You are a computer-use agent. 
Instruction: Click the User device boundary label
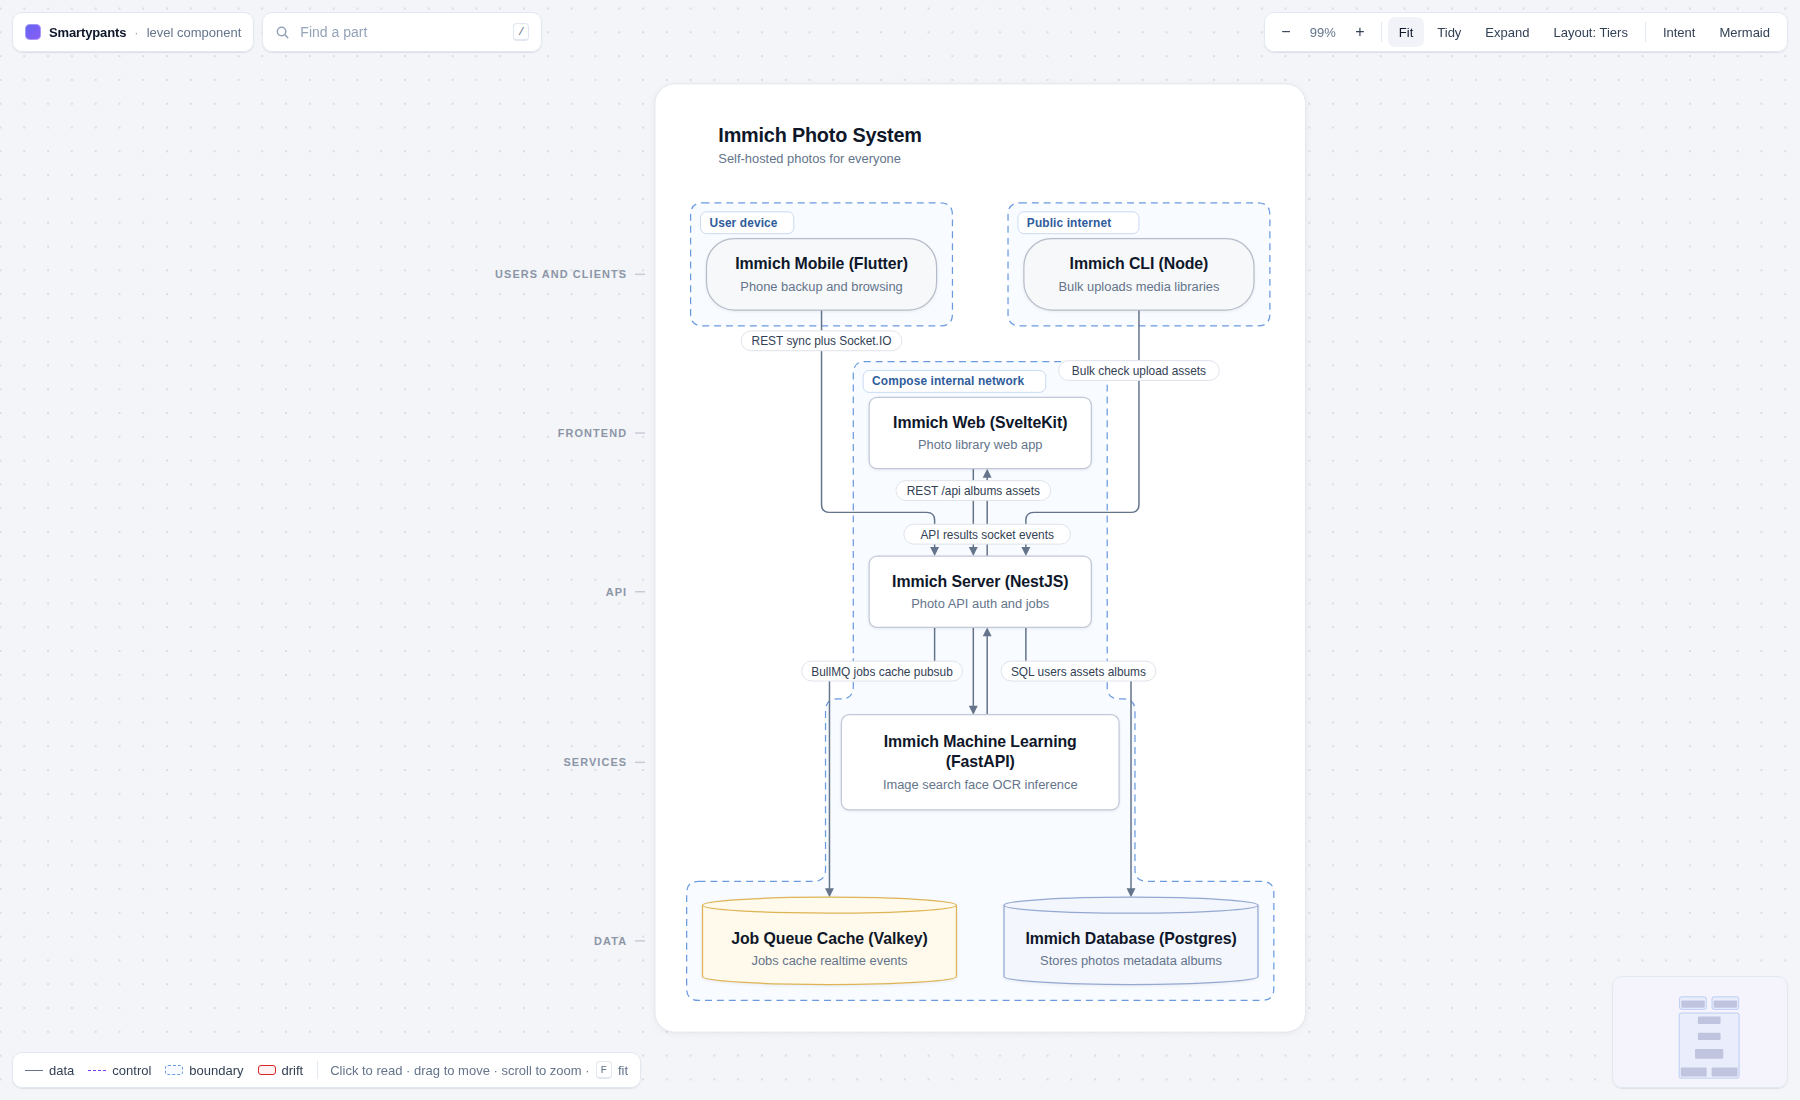tap(746, 223)
